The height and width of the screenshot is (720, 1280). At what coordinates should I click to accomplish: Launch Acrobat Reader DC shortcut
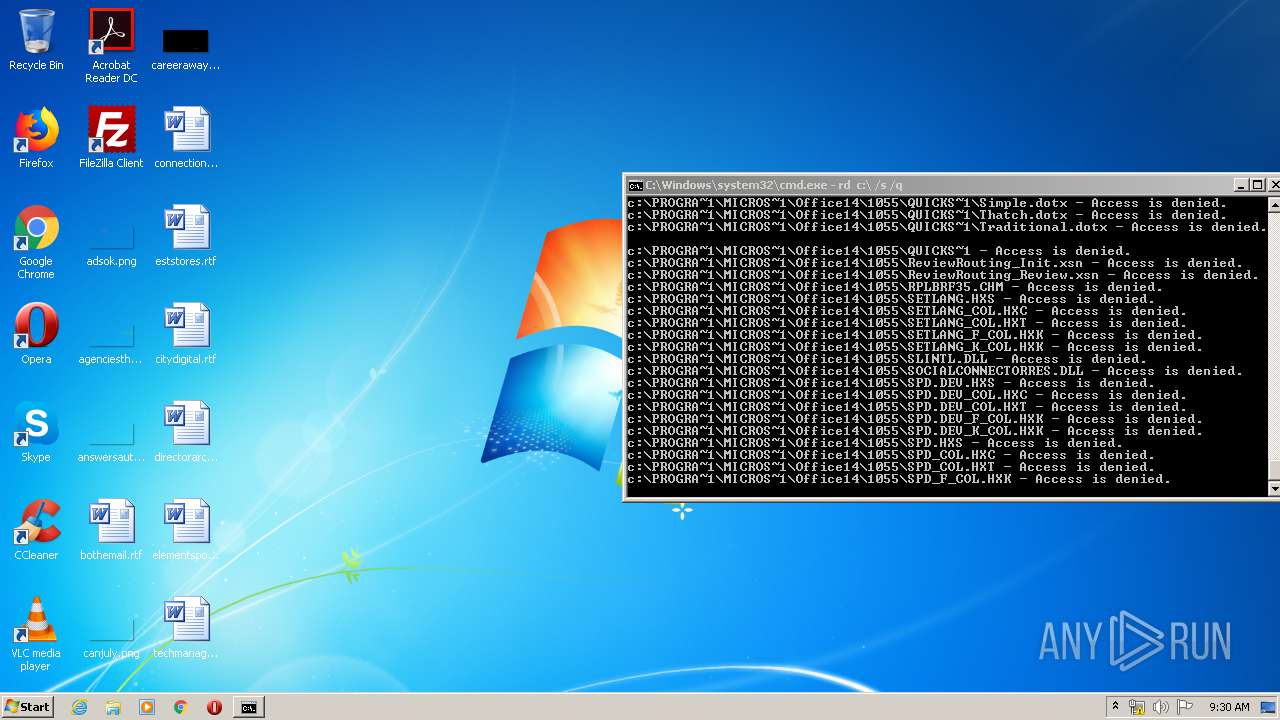[111, 46]
